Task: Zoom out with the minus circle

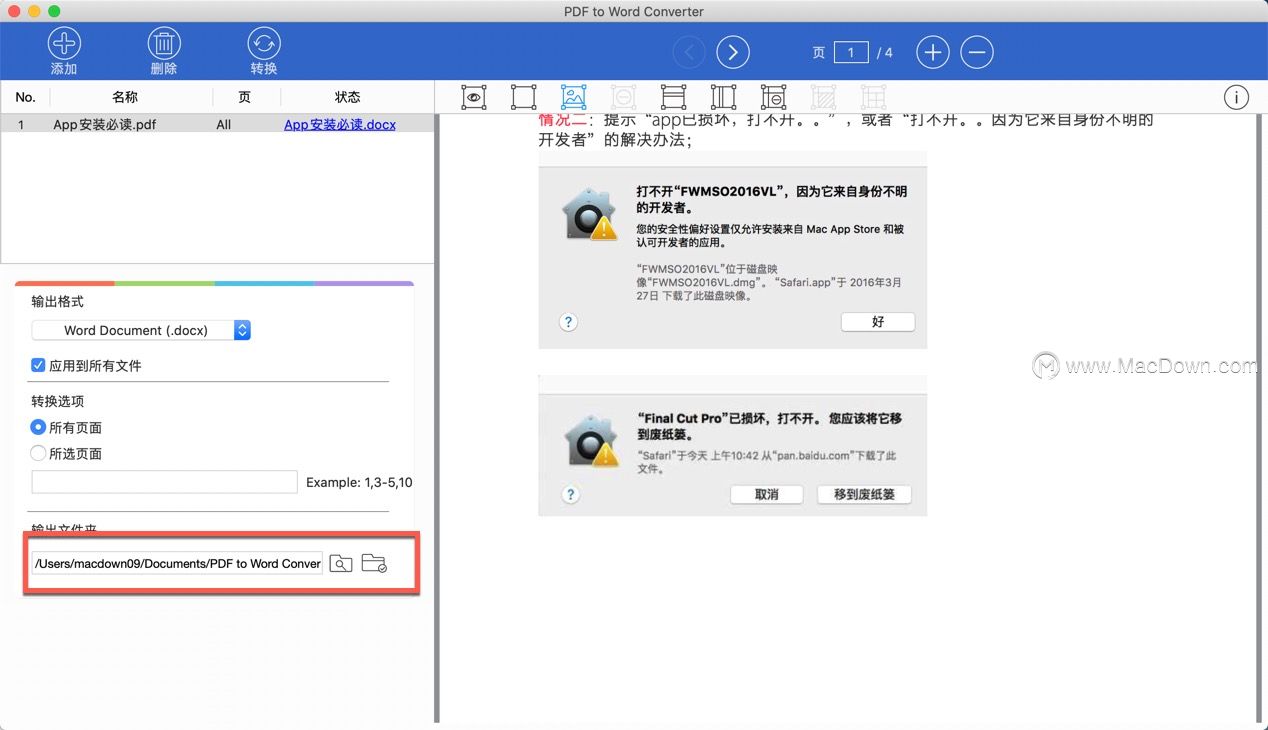Action: (977, 52)
